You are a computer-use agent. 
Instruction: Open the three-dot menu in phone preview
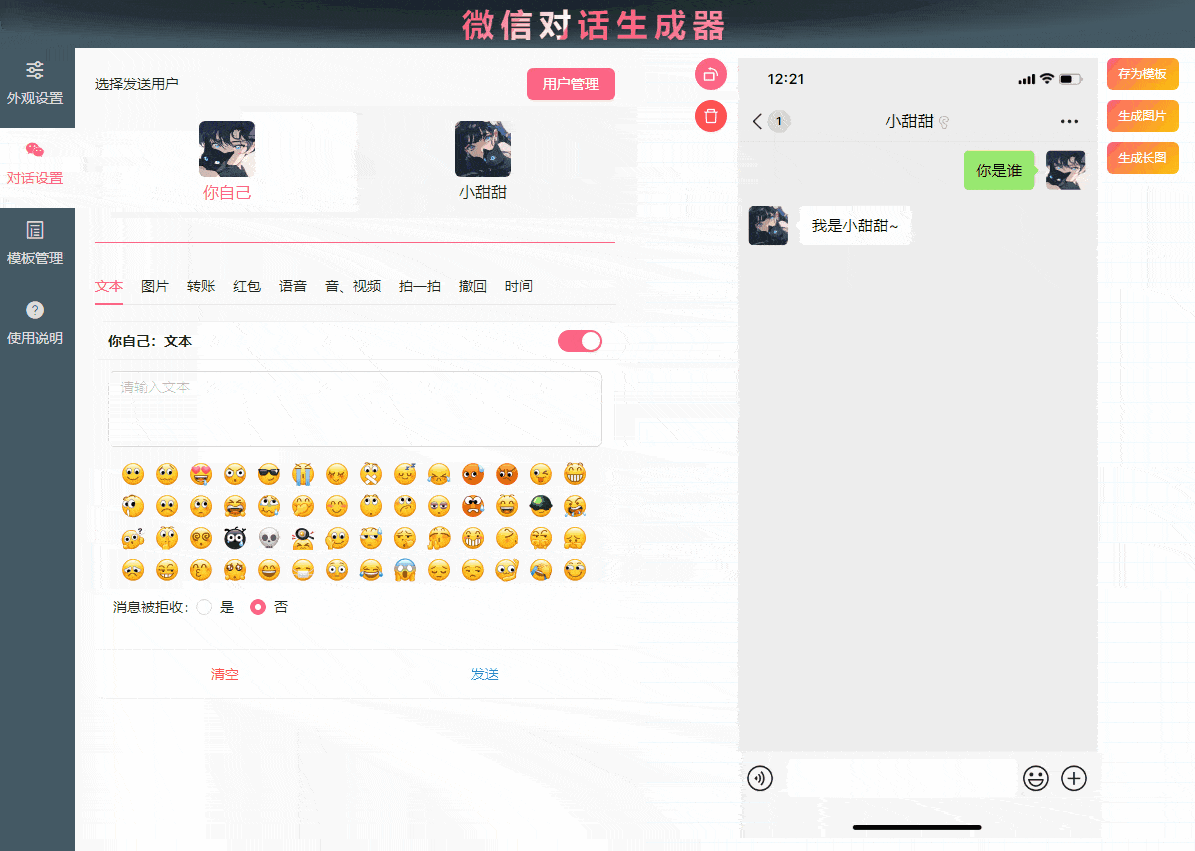[1069, 121]
